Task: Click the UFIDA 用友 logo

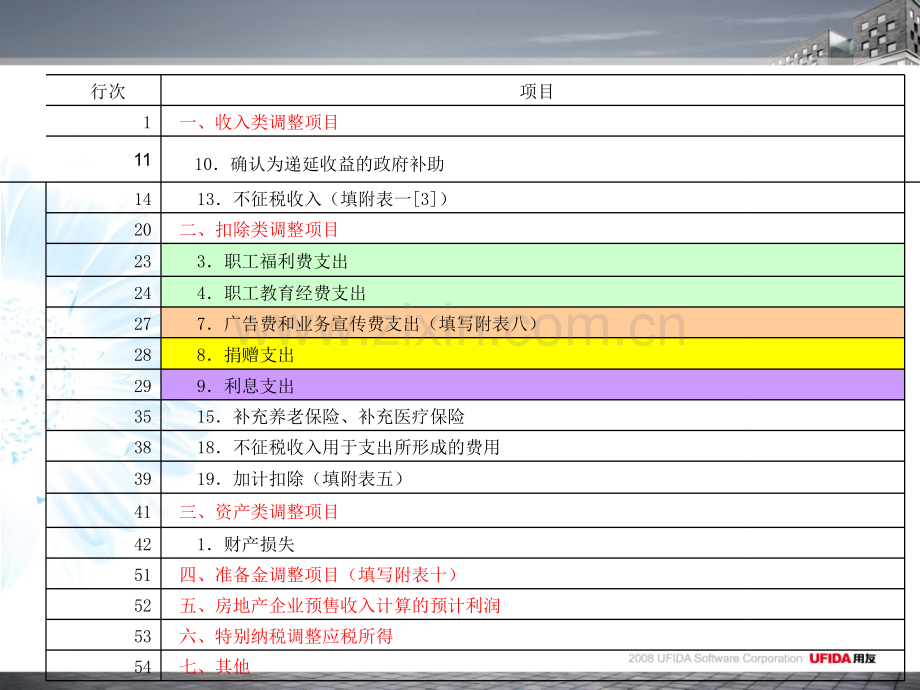Action: pyautogui.click(x=843, y=658)
